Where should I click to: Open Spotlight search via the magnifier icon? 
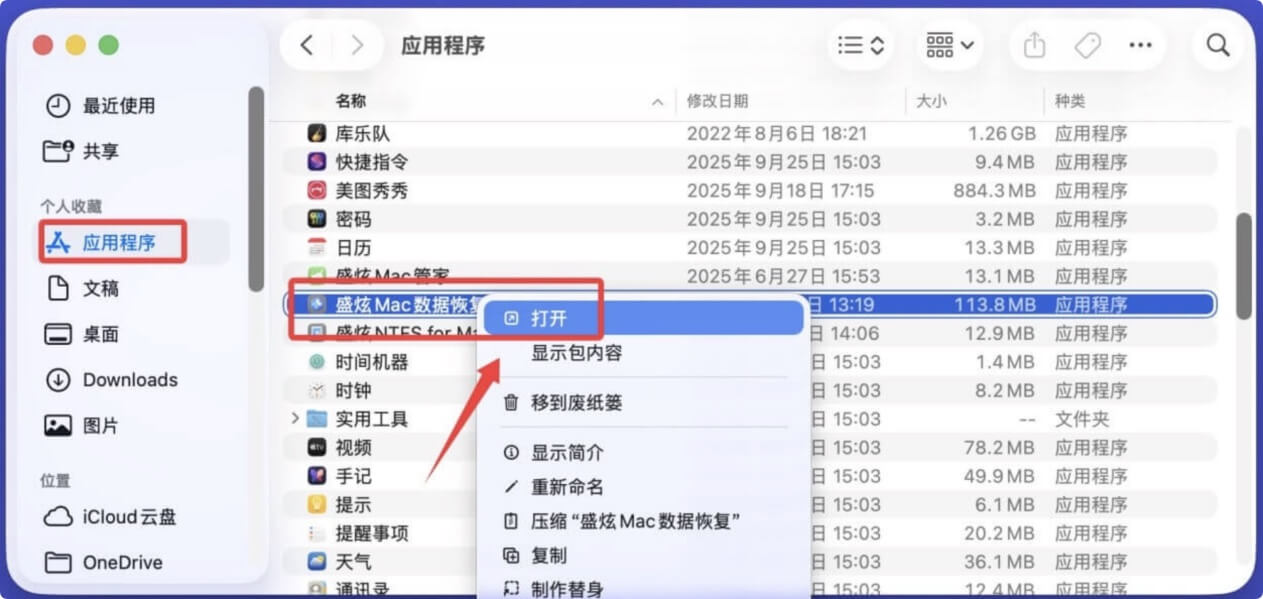point(1216,45)
